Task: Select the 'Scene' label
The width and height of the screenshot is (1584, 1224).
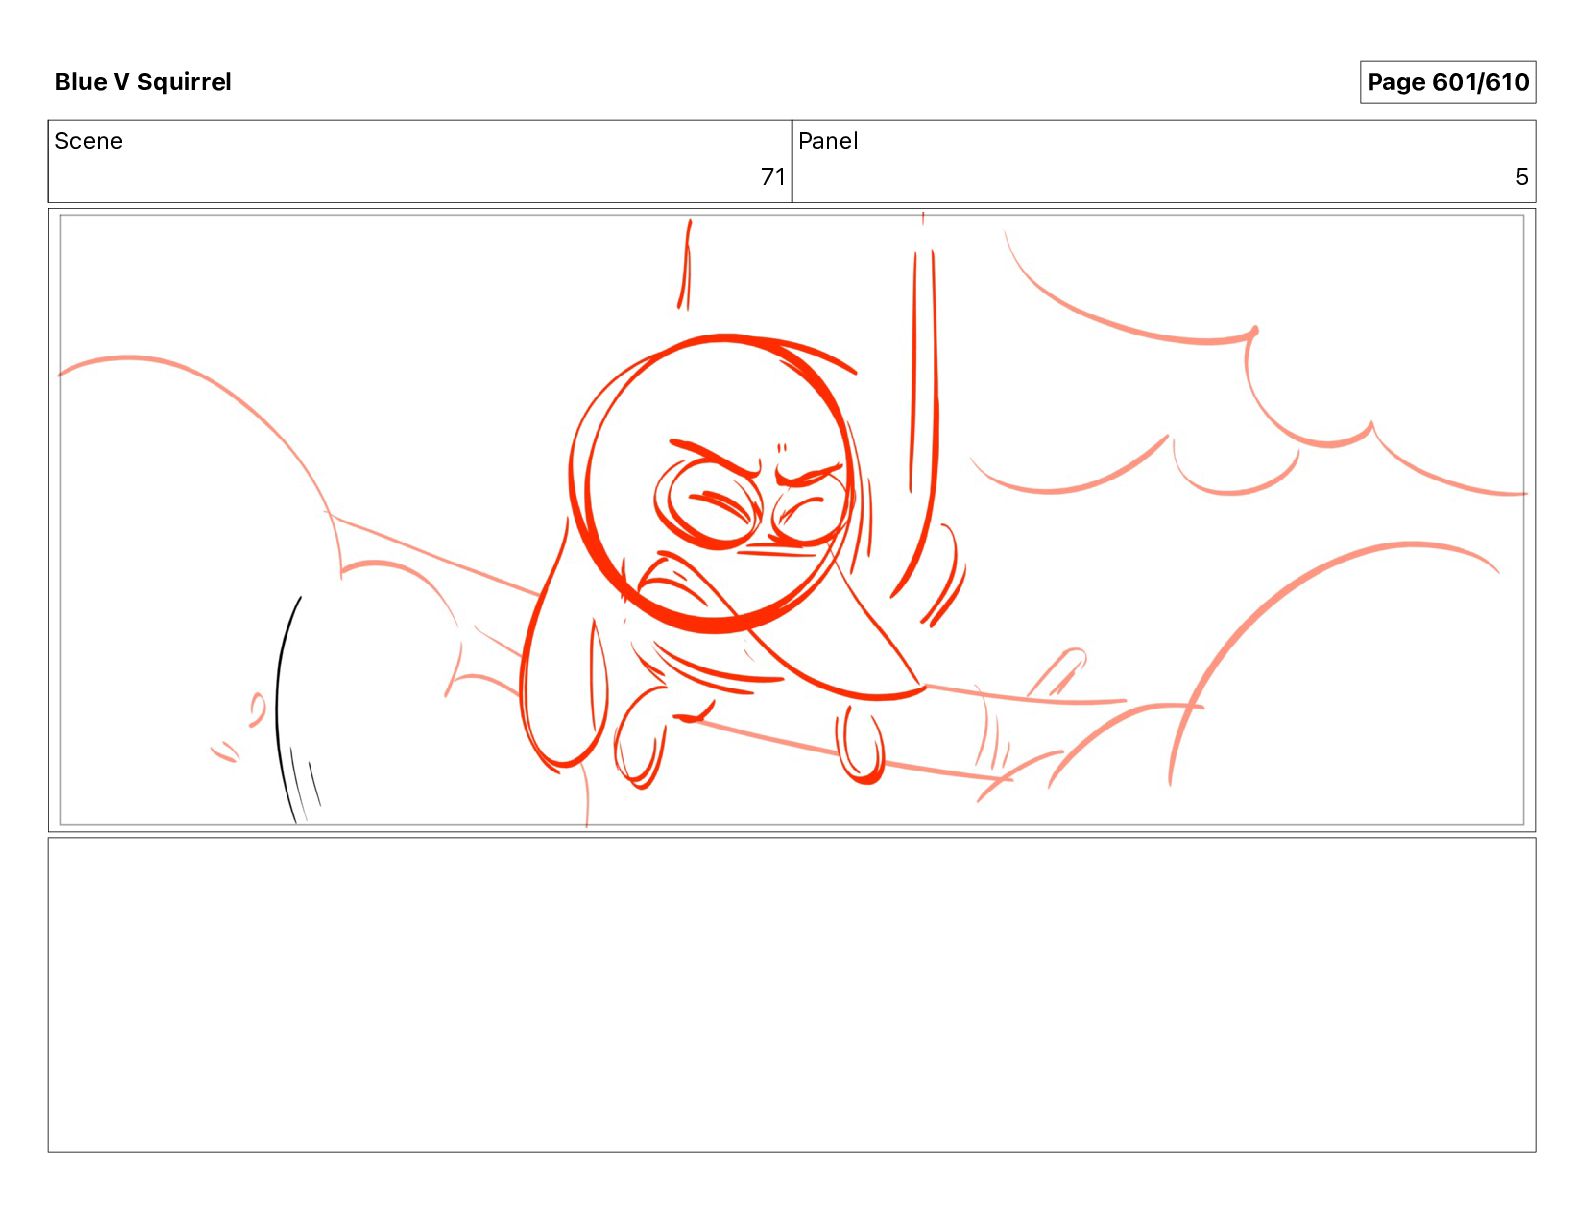Action: pyautogui.click(x=88, y=141)
